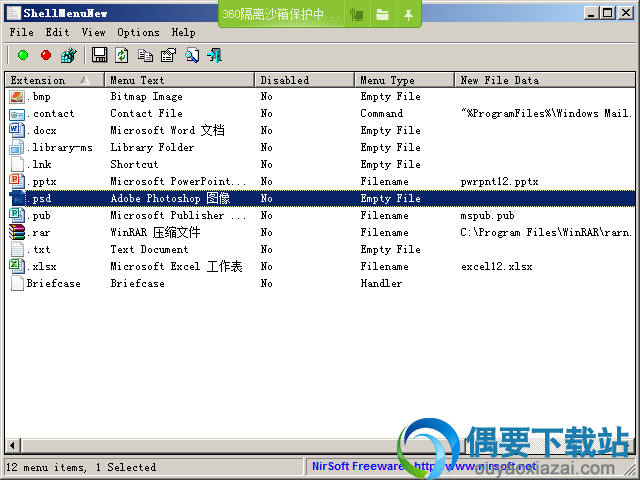Click the red Disable Selected Items icon
Image resolution: width=640 pixels, height=480 pixels.
coord(46,55)
